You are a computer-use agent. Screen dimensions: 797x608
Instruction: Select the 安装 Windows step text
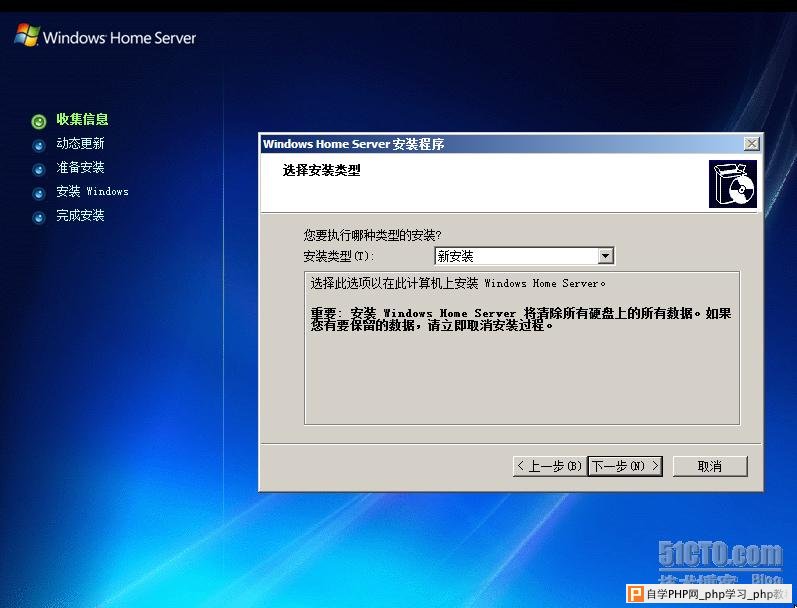(x=92, y=191)
